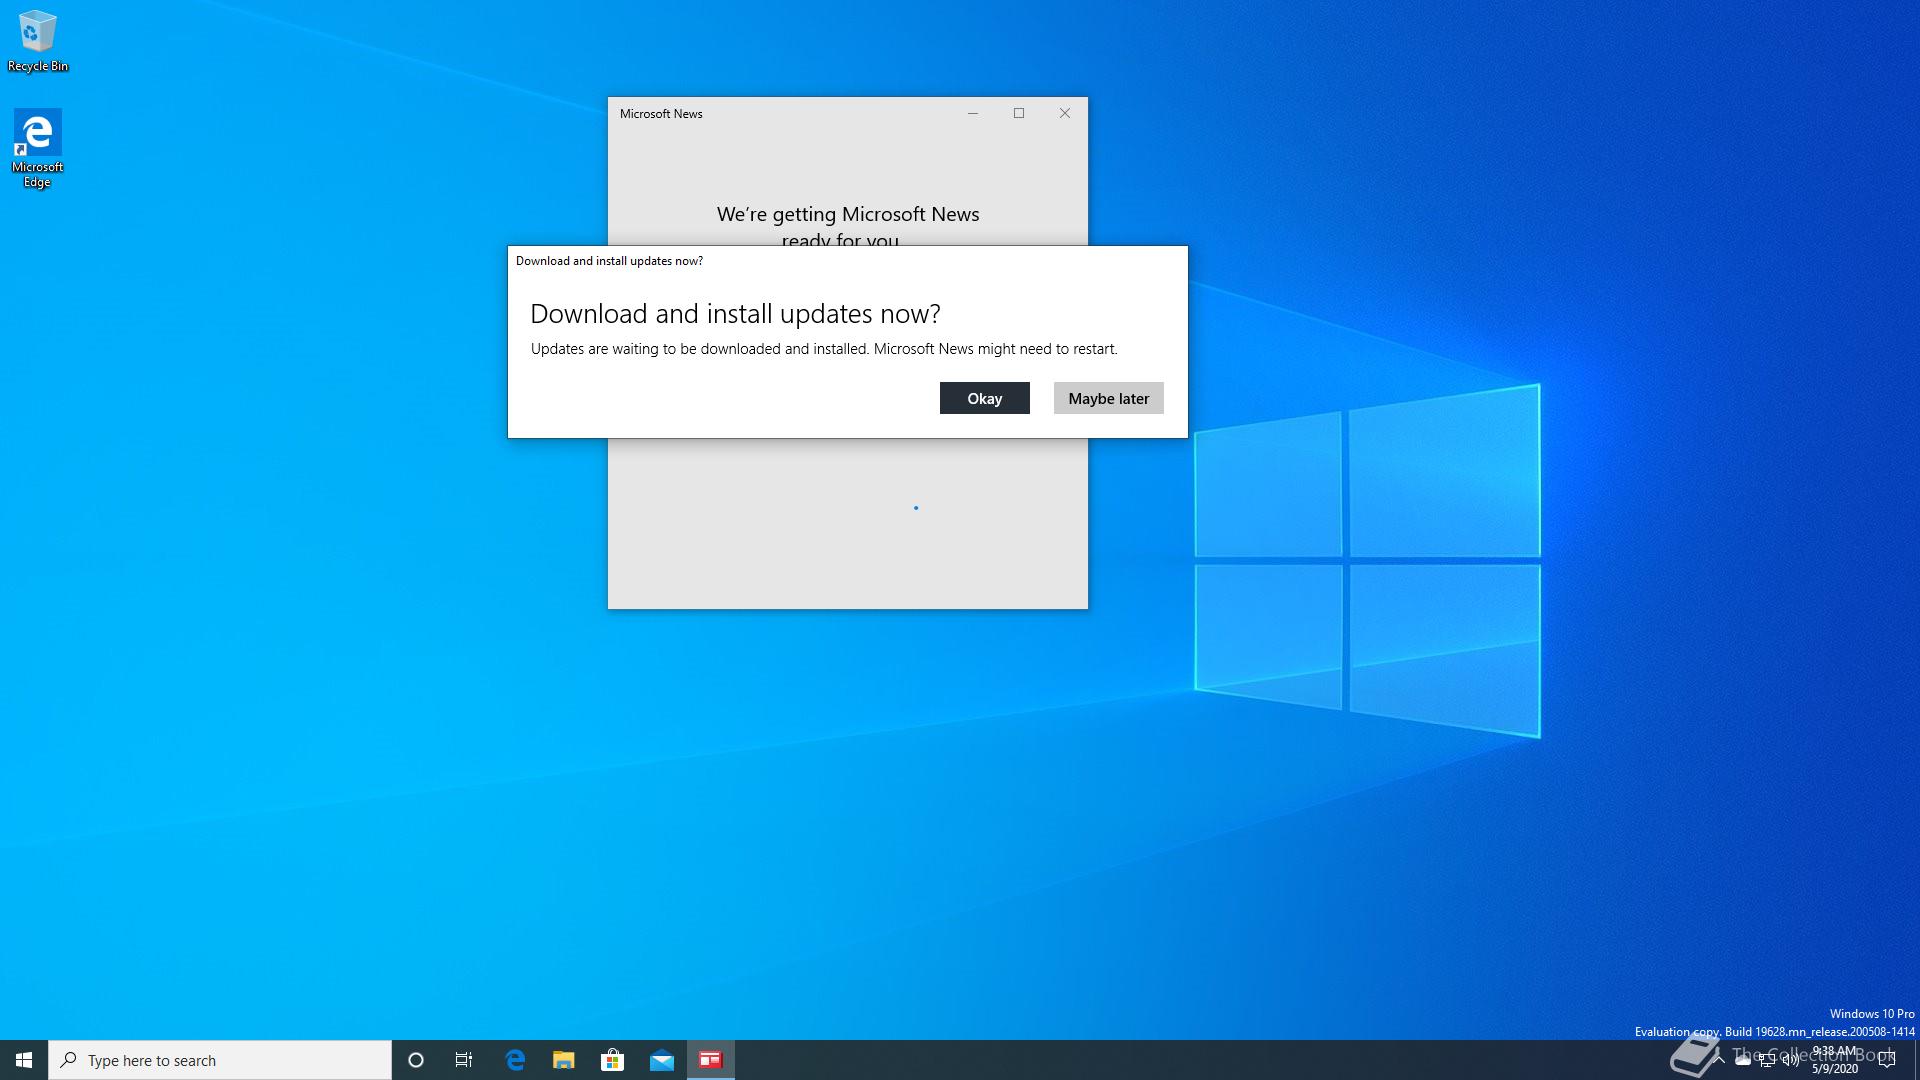Close the Microsoft News window
The width and height of the screenshot is (1920, 1080).
tap(1065, 113)
